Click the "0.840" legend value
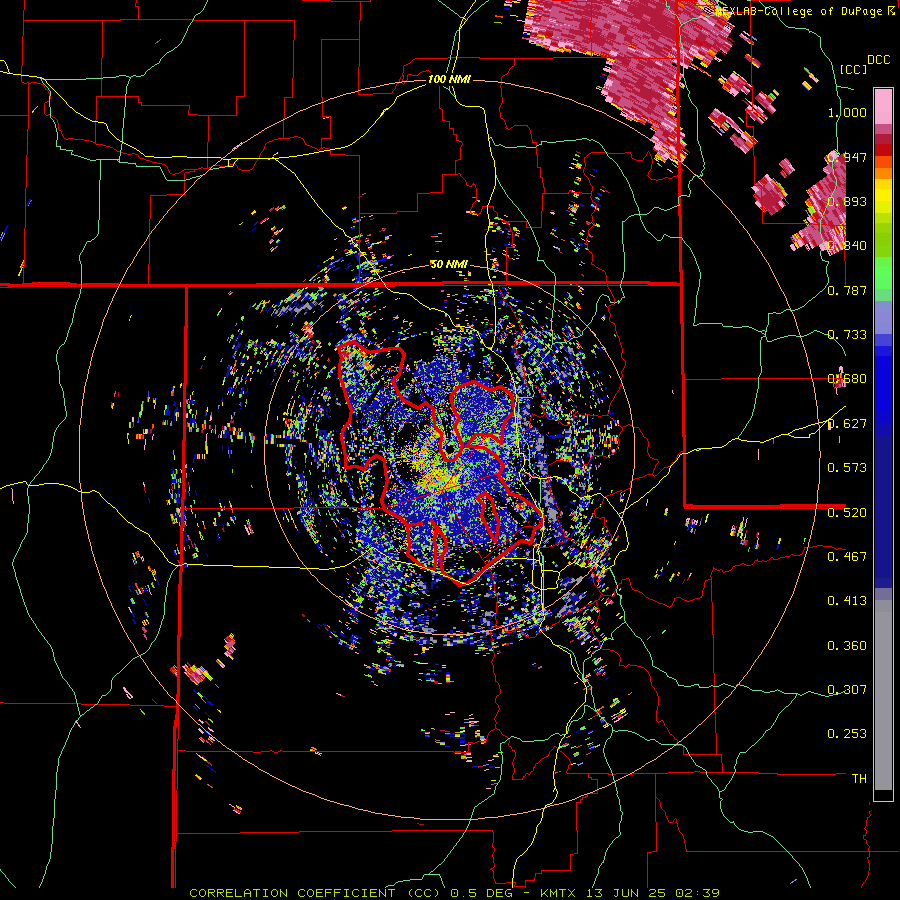This screenshot has width=900, height=900. [847, 246]
